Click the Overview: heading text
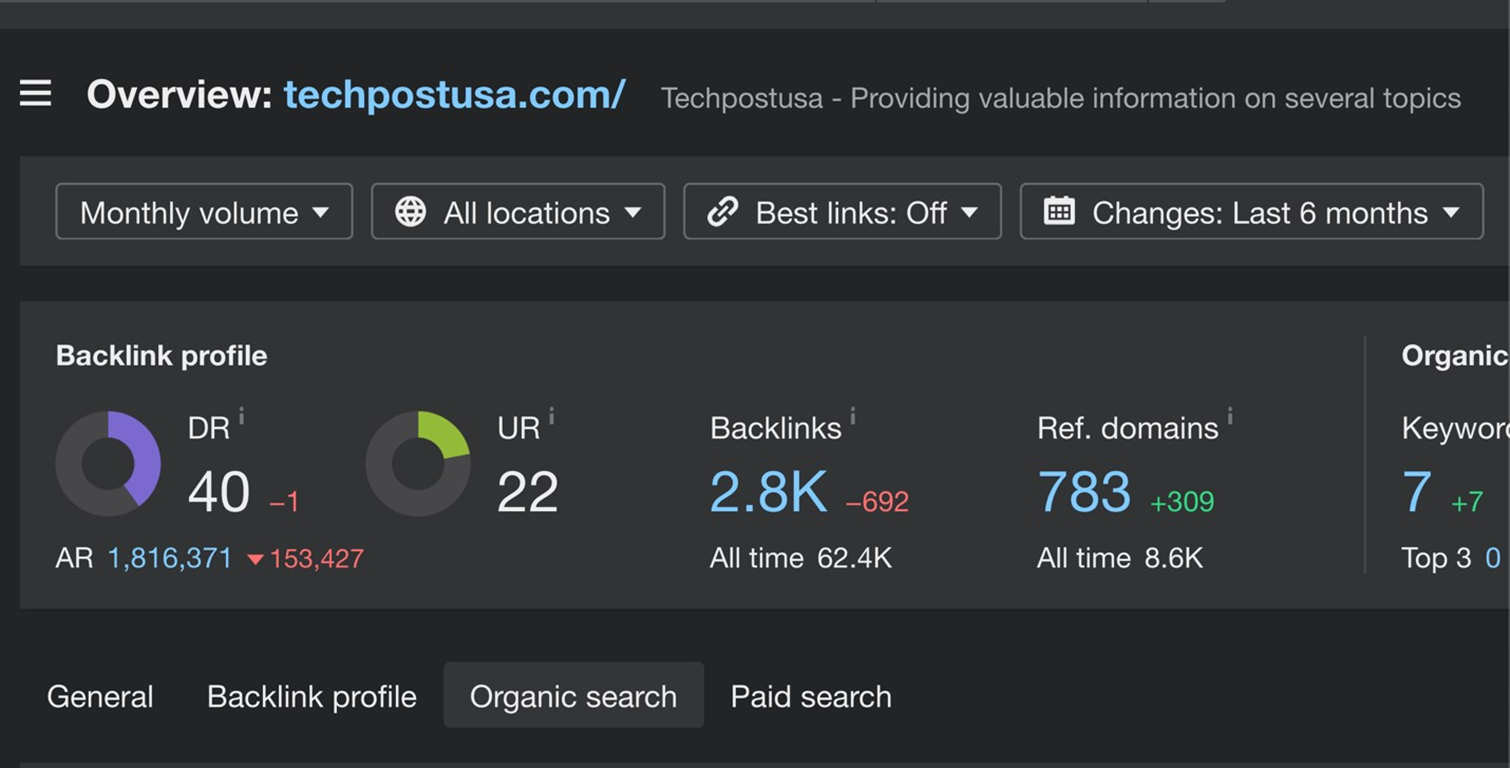This screenshot has height=768, width=1510. pos(180,94)
